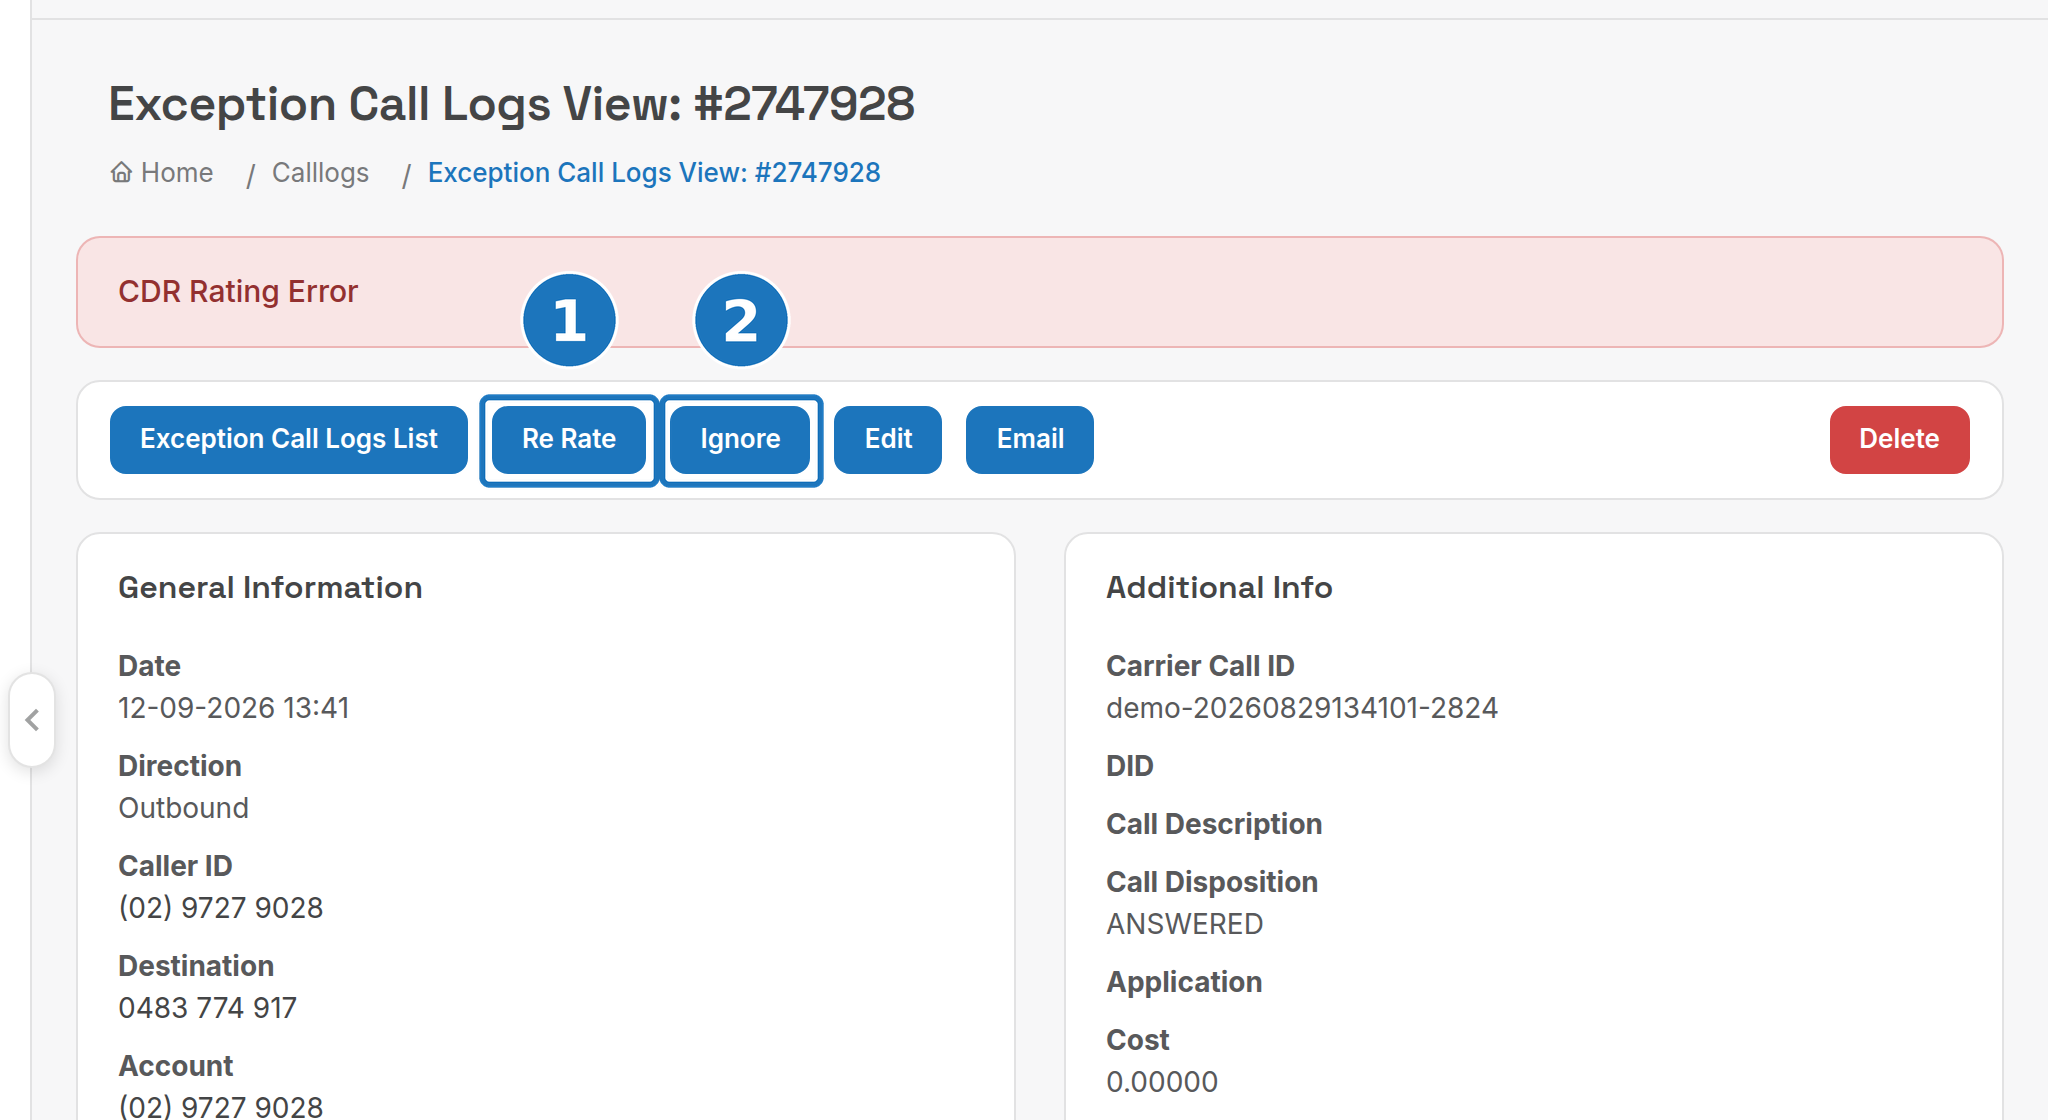
Task: Click the 'Carrier Call ID' label
Action: (x=1200, y=666)
